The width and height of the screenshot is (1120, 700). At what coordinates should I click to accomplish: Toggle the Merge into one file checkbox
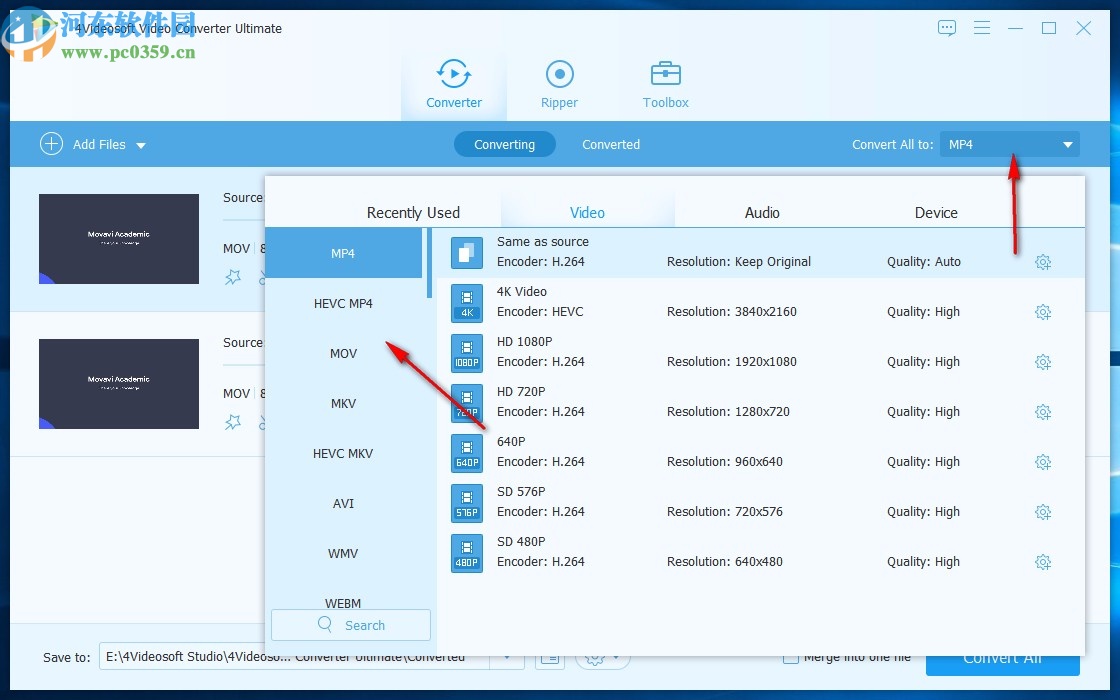click(791, 657)
